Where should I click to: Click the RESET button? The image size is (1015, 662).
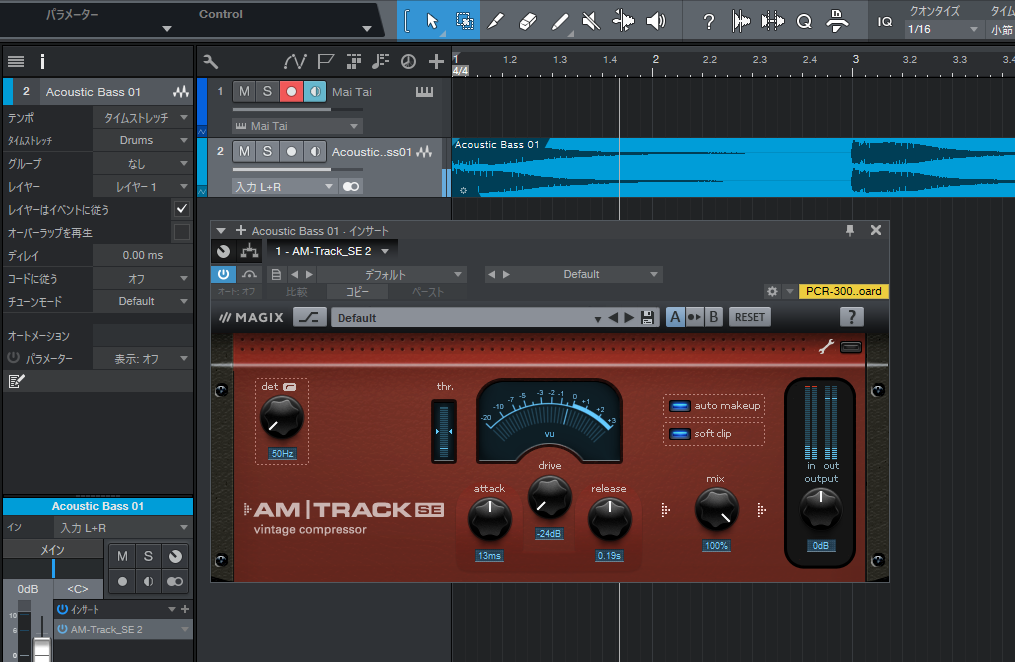(x=750, y=317)
